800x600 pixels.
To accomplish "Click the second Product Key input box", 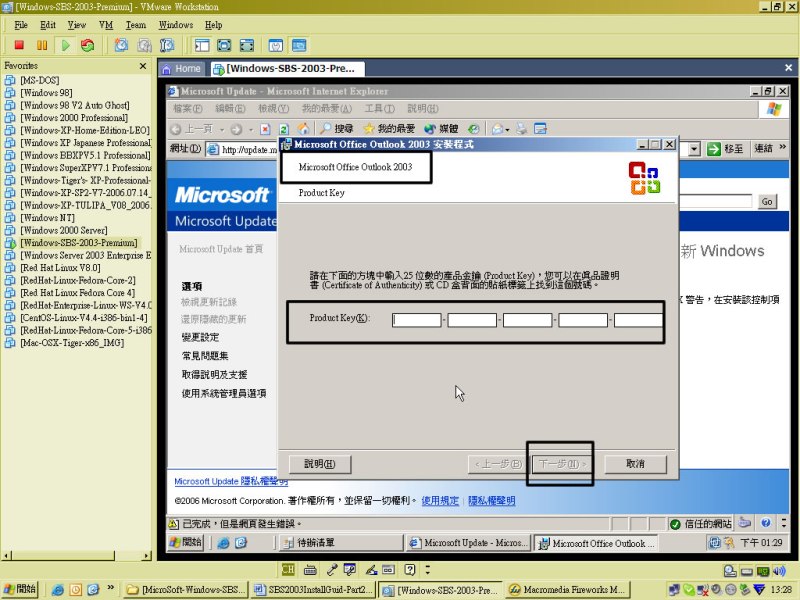I will (x=472, y=320).
